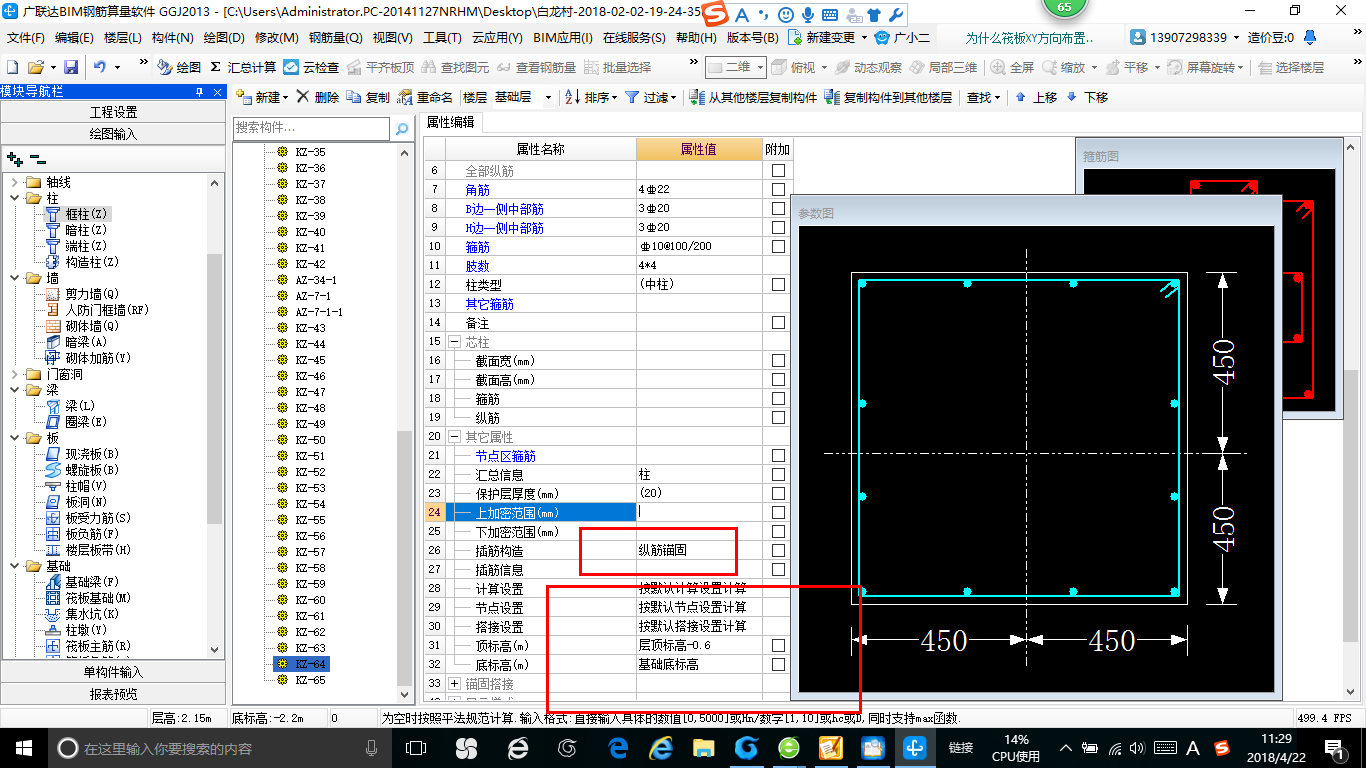Open the 工具(T) menu
This screenshot has width=1366, height=768.
tap(441, 37)
